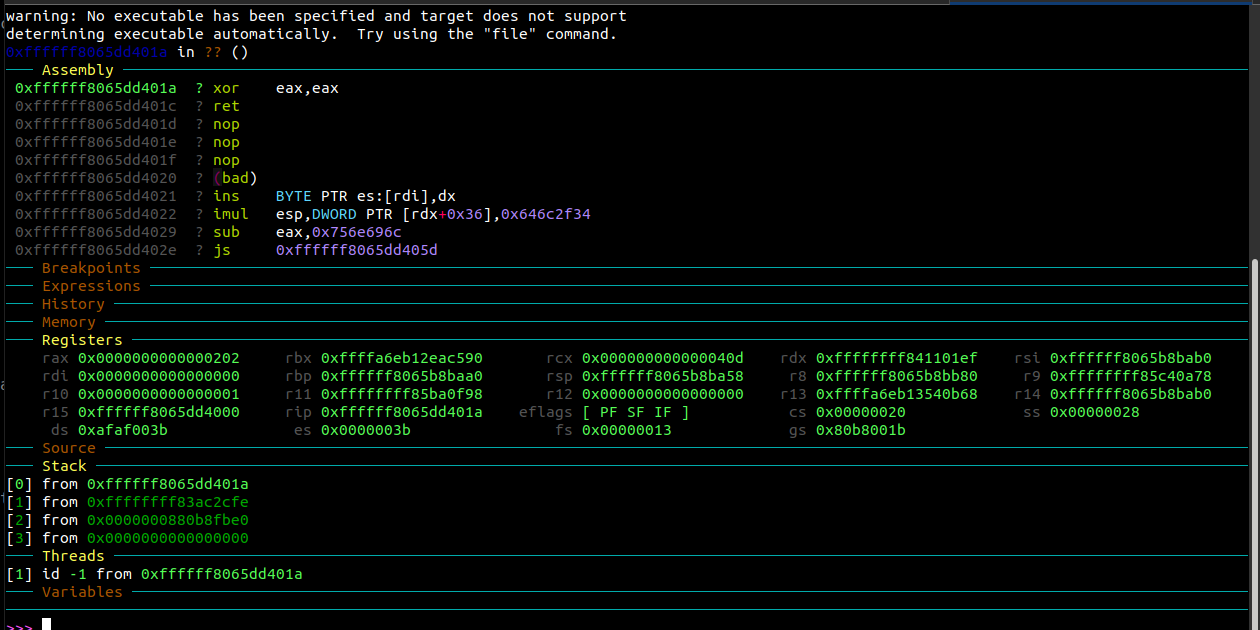Click the 'No executable has been specified' warning
Image resolution: width=1260 pixels, height=630 pixels.
coord(317,16)
